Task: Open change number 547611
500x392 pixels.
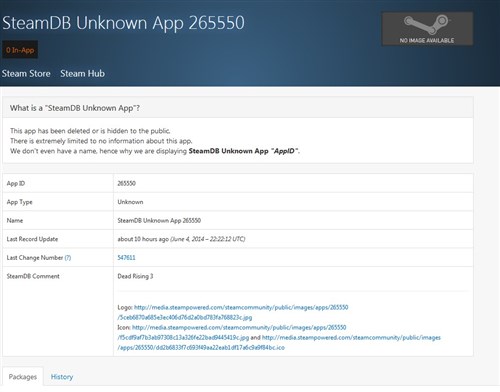Action: pyautogui.click(x=126, y=257)
